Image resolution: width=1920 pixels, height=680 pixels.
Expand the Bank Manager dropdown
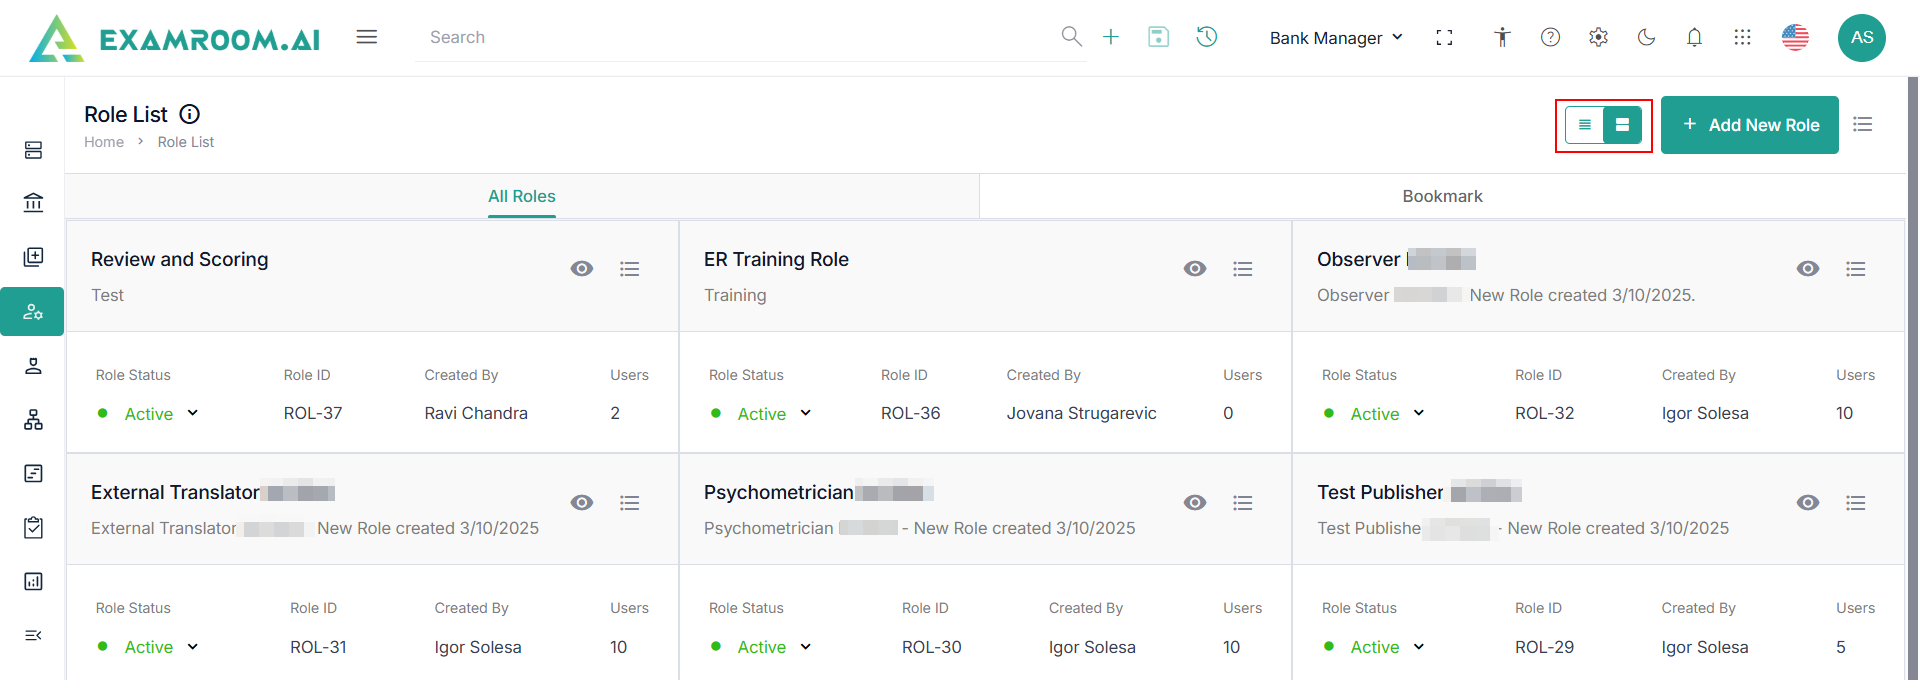1336,38
